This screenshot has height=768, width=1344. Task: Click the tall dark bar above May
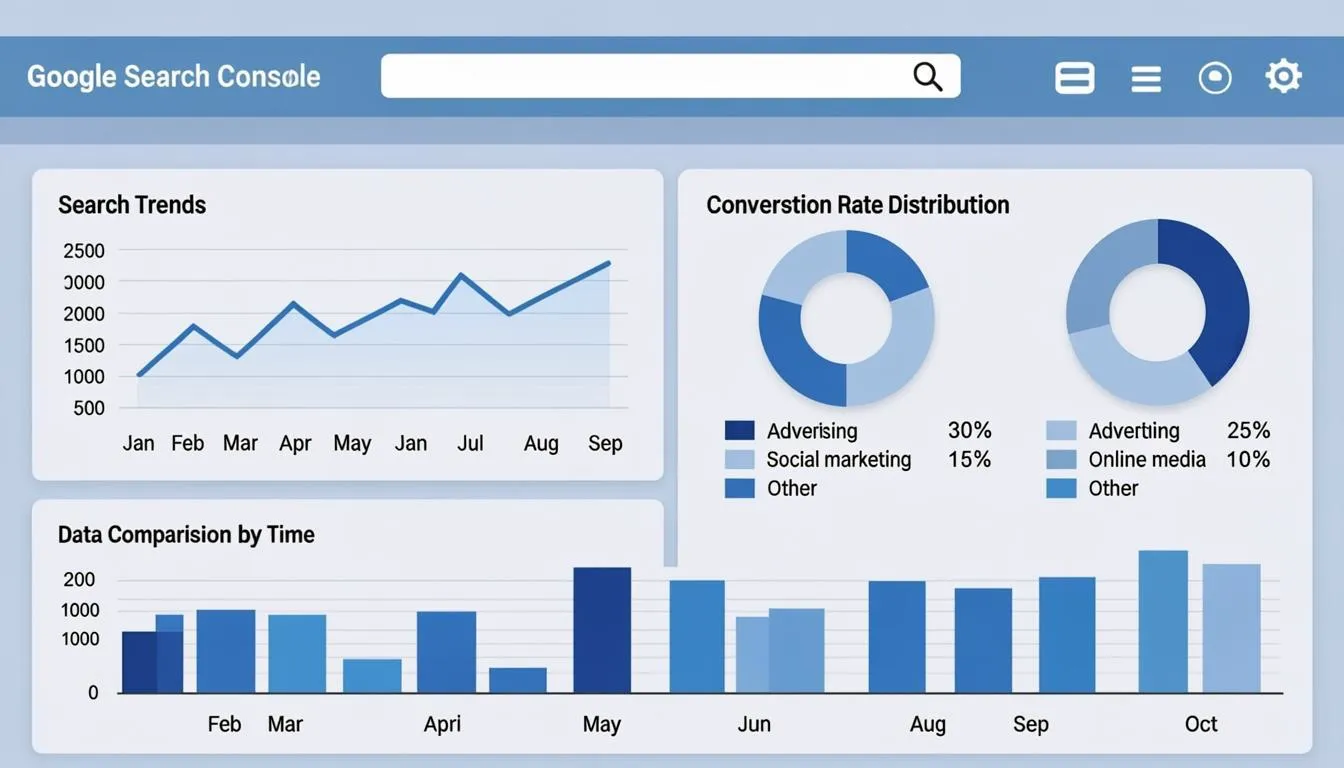coord(602,630)
